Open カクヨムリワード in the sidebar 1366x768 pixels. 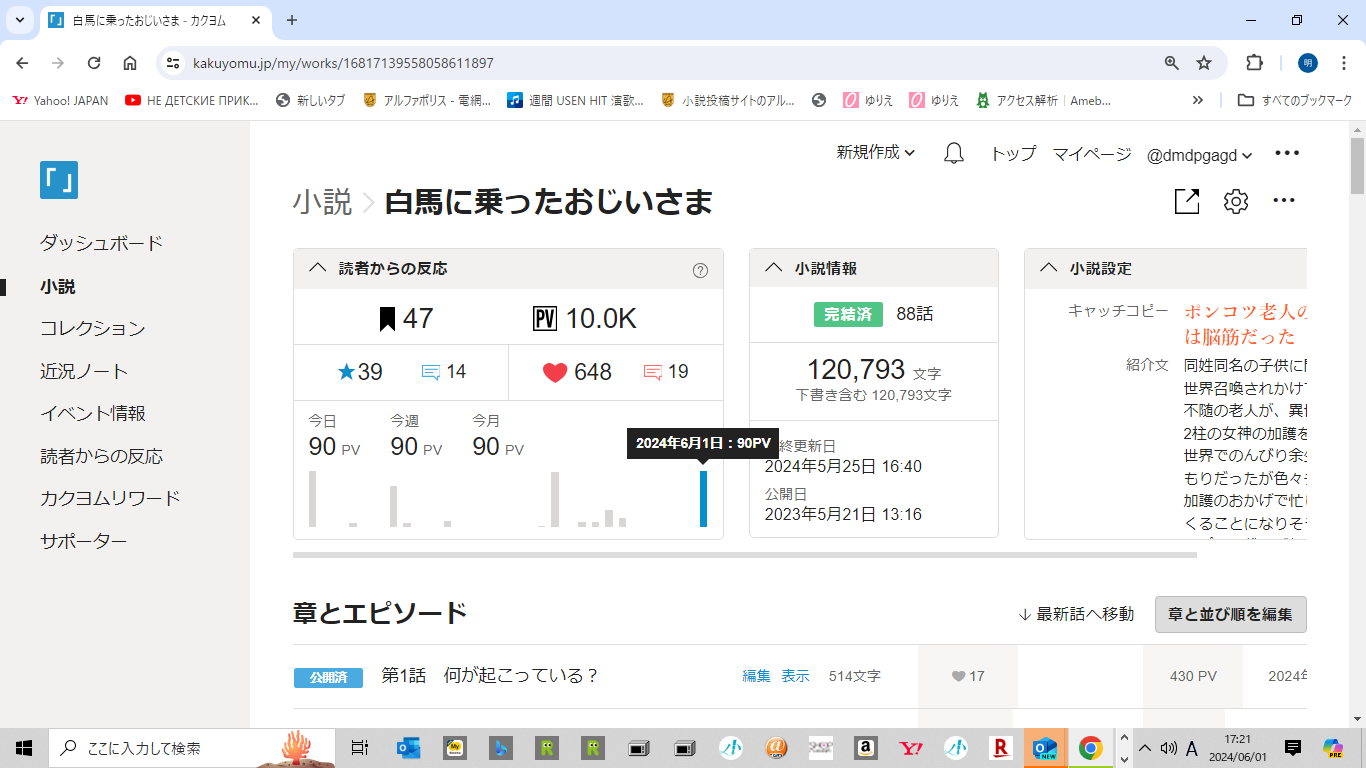(x=110, y=498)
